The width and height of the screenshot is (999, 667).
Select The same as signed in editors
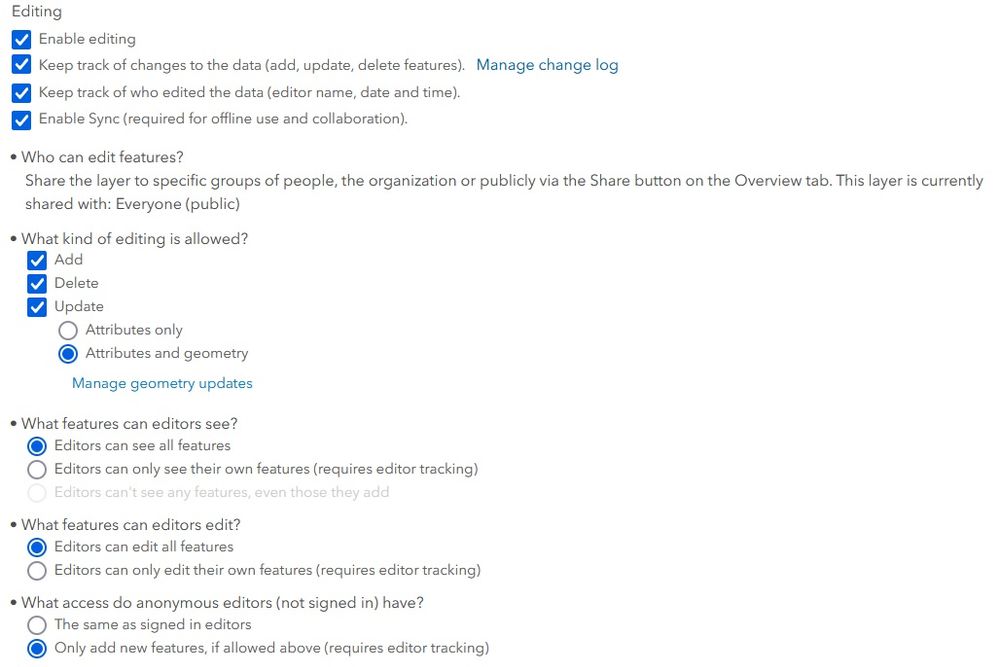pos(37,625)
